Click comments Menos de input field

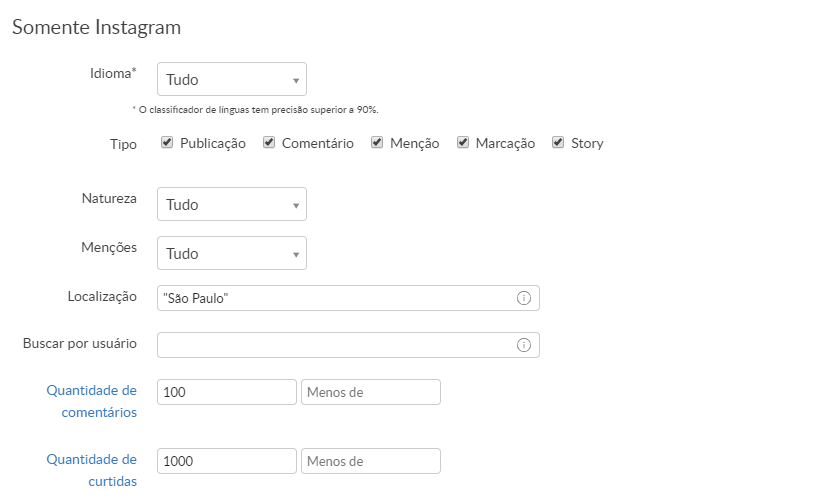tap(371, 392)
